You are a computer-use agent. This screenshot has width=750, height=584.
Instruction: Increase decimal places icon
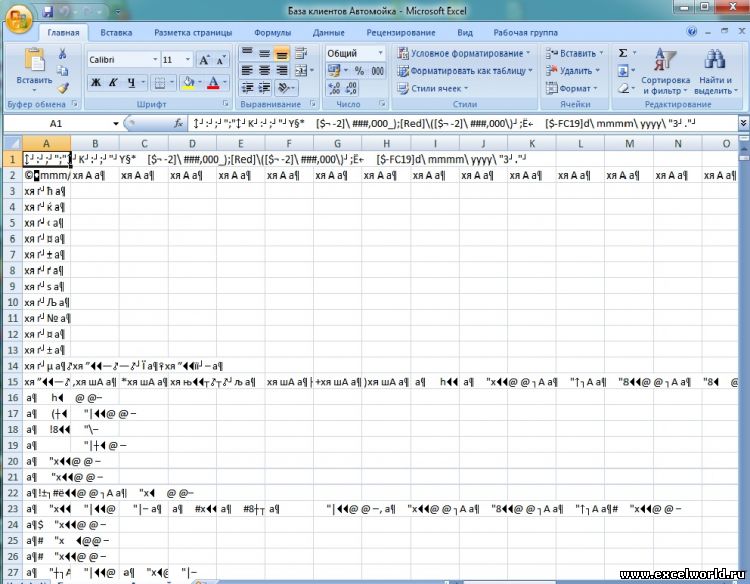(334, 88)
